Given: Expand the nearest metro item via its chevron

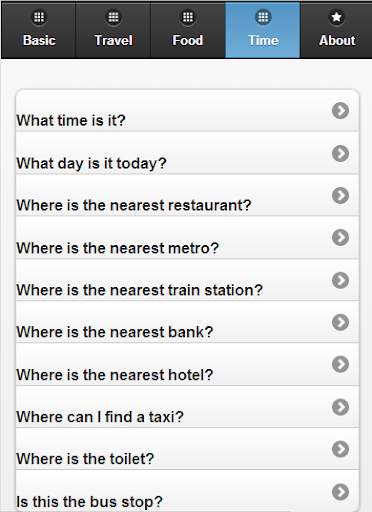Looking at the screenshot, I should pos(340,238).
